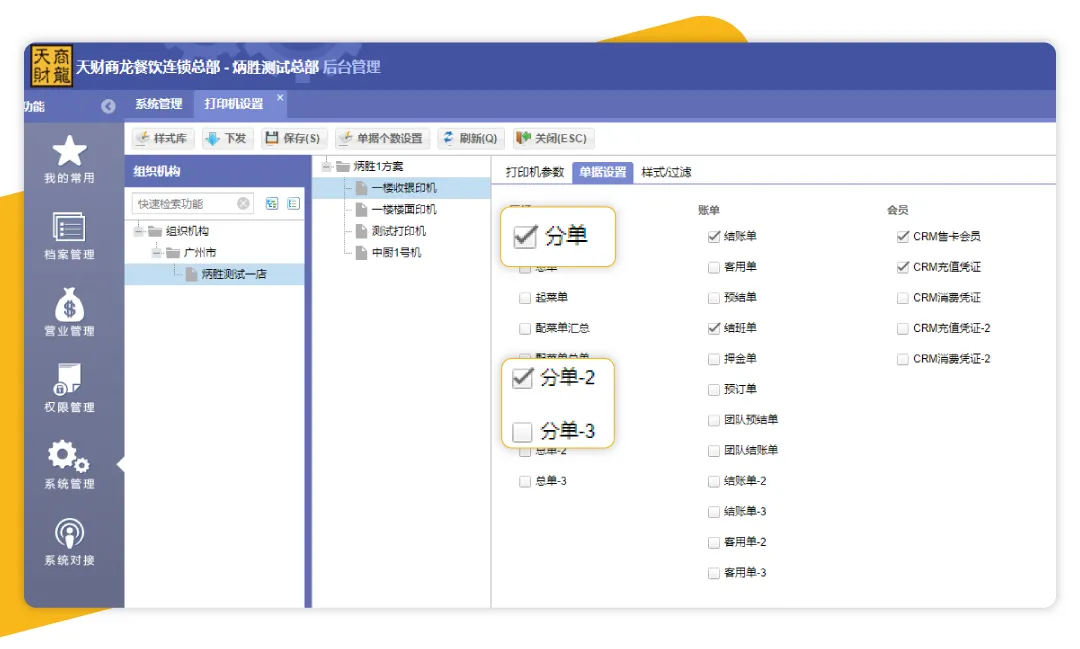
Task: Click the expand-all tree icon beside search
Action: (x=272, y=204)
